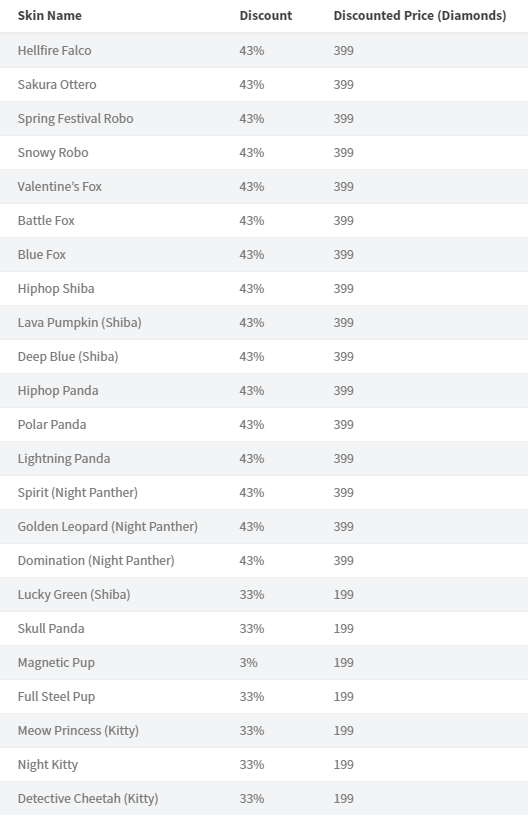Click the Discounted Price (Diamonds) header

(x=419, y=16)
